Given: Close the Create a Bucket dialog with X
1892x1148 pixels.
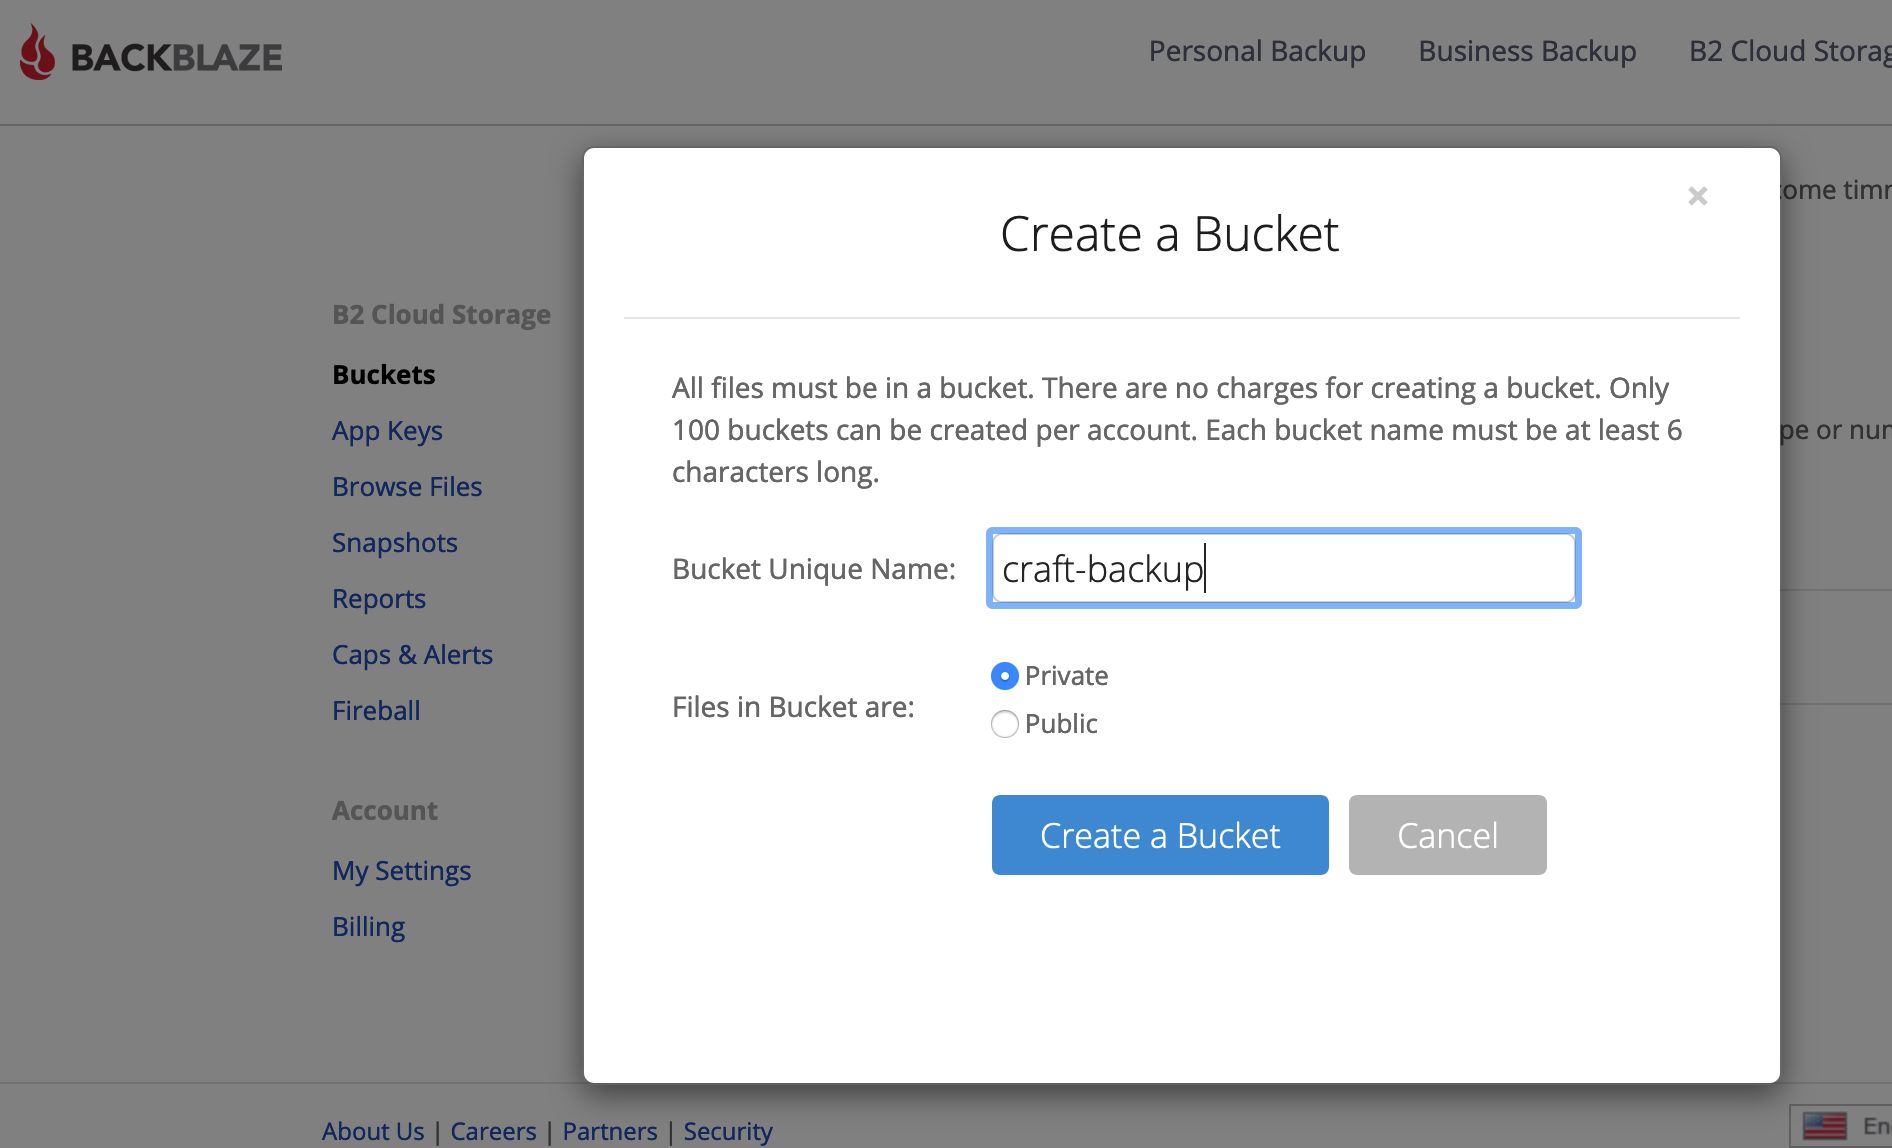Looking at the screenshot, I should pos(1698,196).
